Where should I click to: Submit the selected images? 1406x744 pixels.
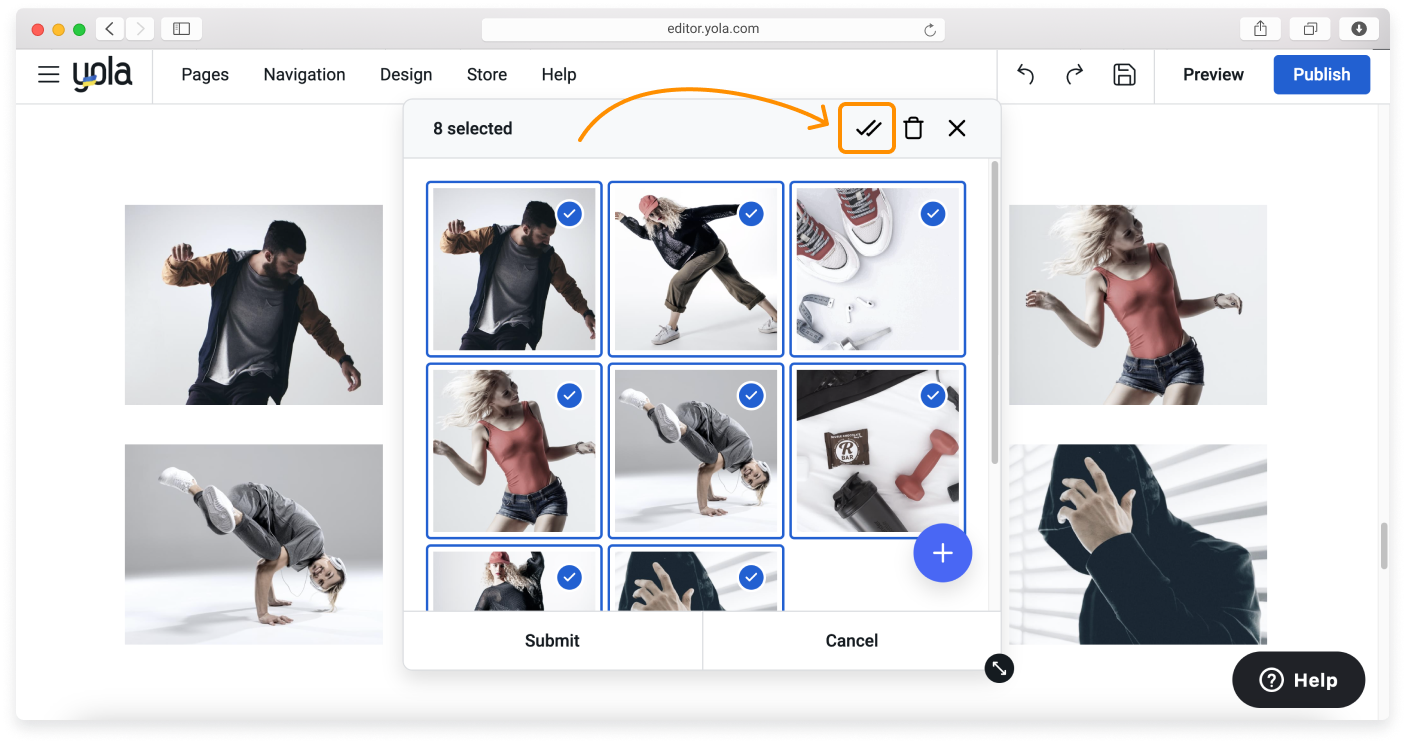pyautogui.click(x=552, y=641)
